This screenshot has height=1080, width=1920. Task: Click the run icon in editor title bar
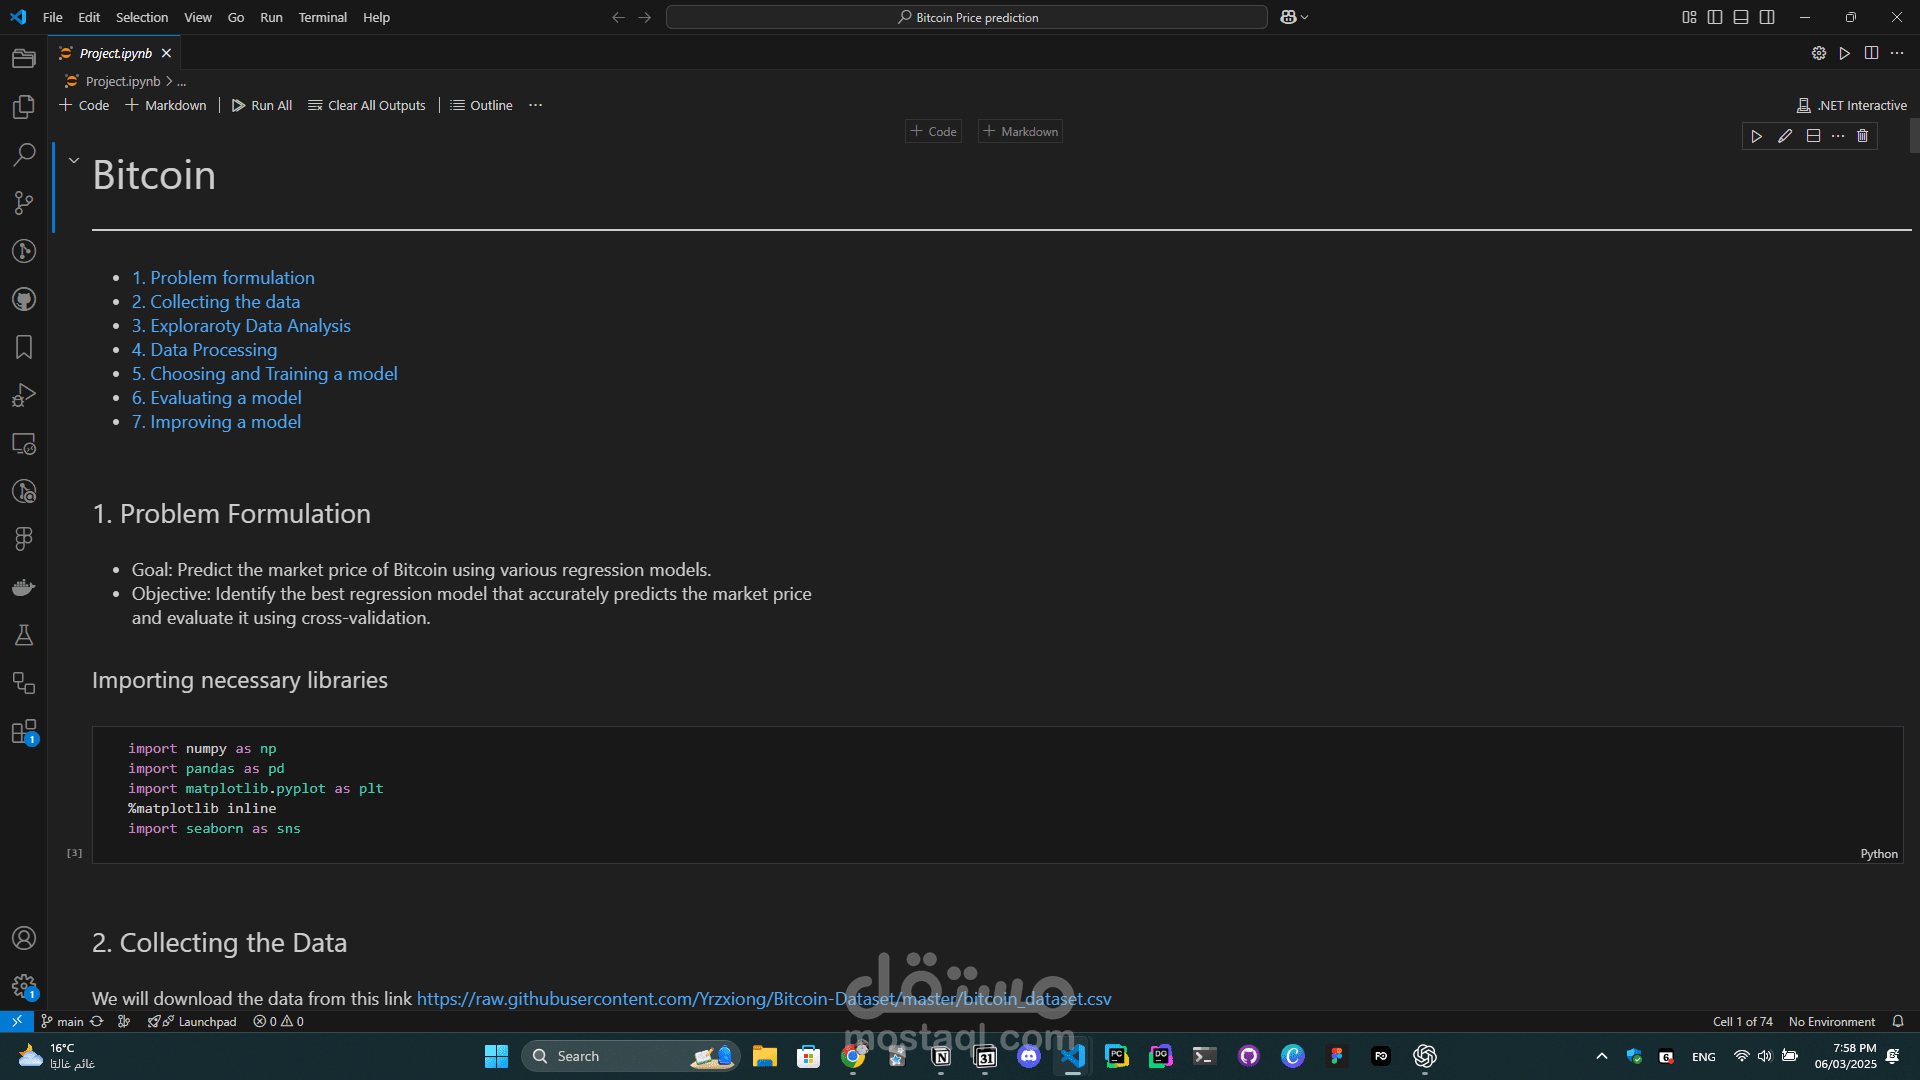click(1845, 53)
